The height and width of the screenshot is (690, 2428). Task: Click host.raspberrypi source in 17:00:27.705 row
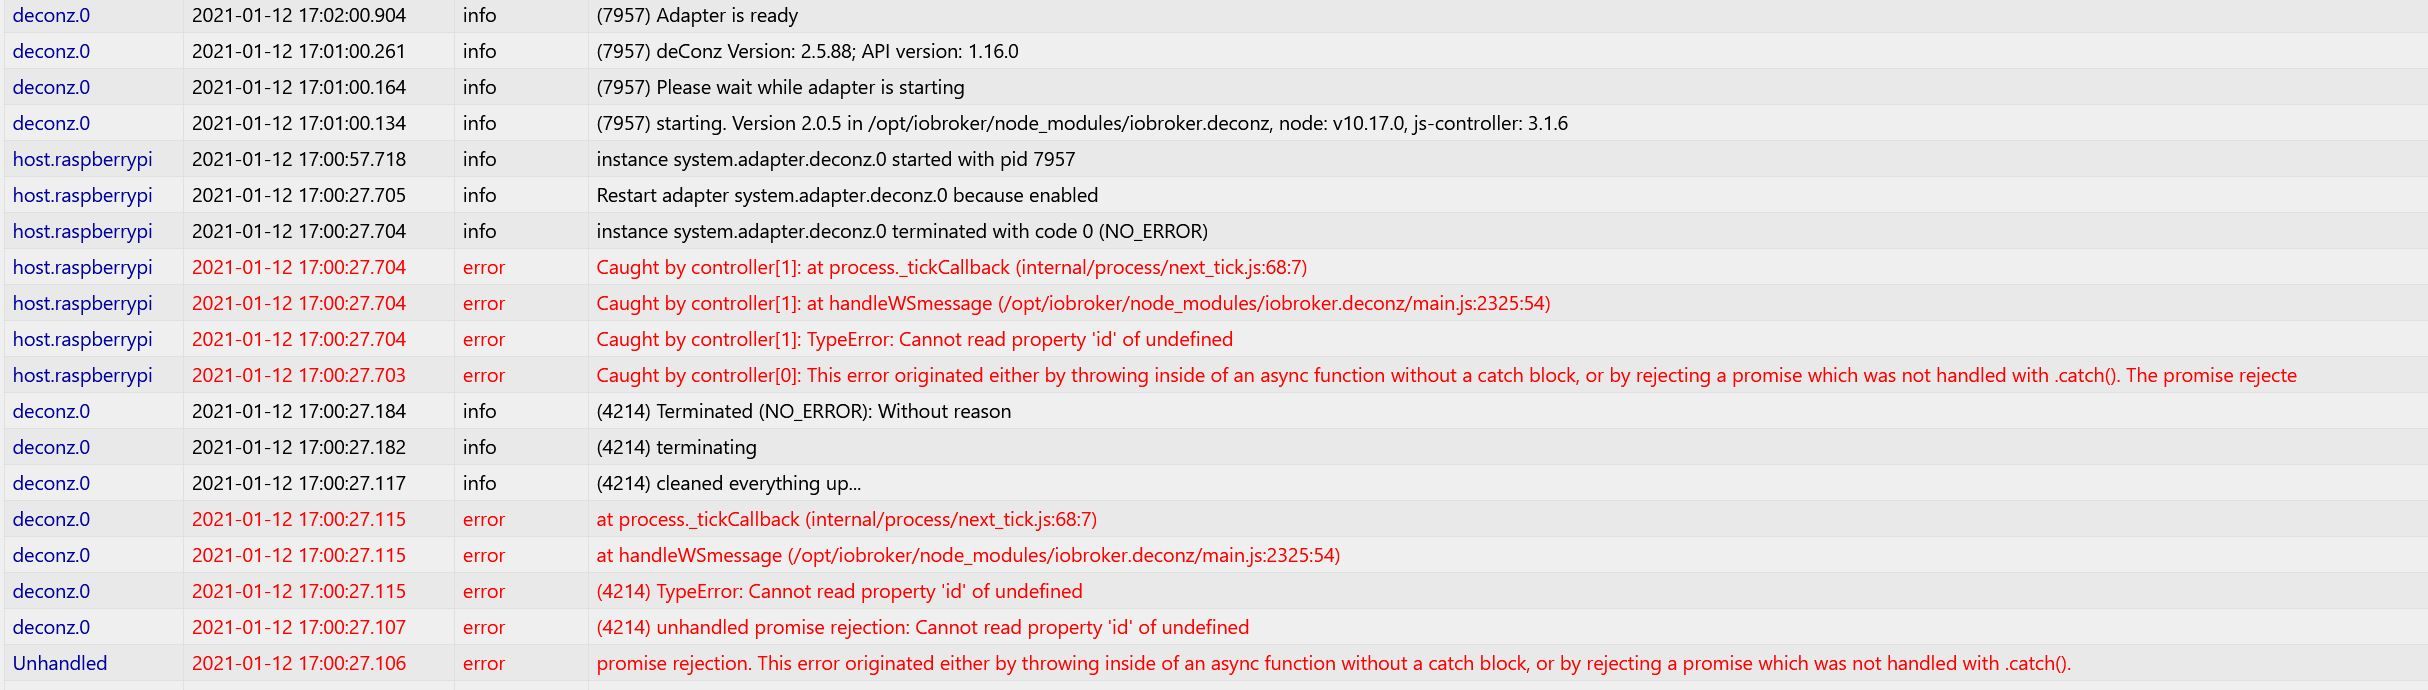coord(82,195)
